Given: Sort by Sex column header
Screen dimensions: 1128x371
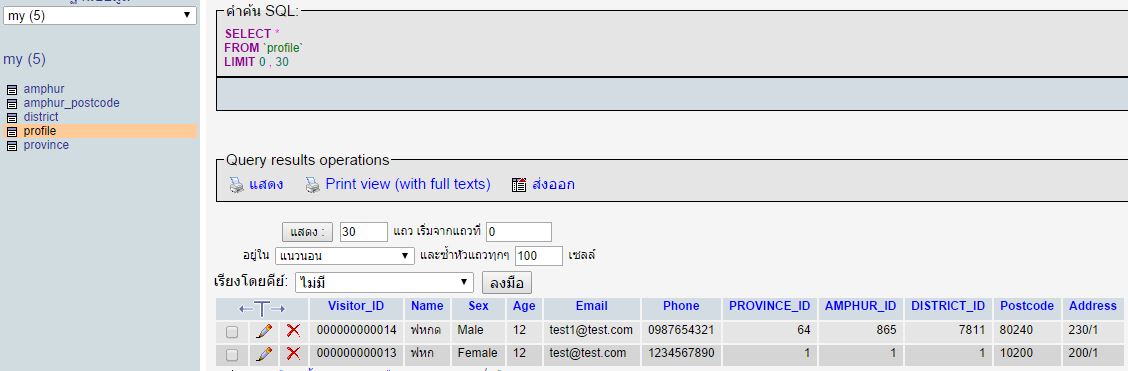Looking at the screenshot, I should tap(478, 306).
